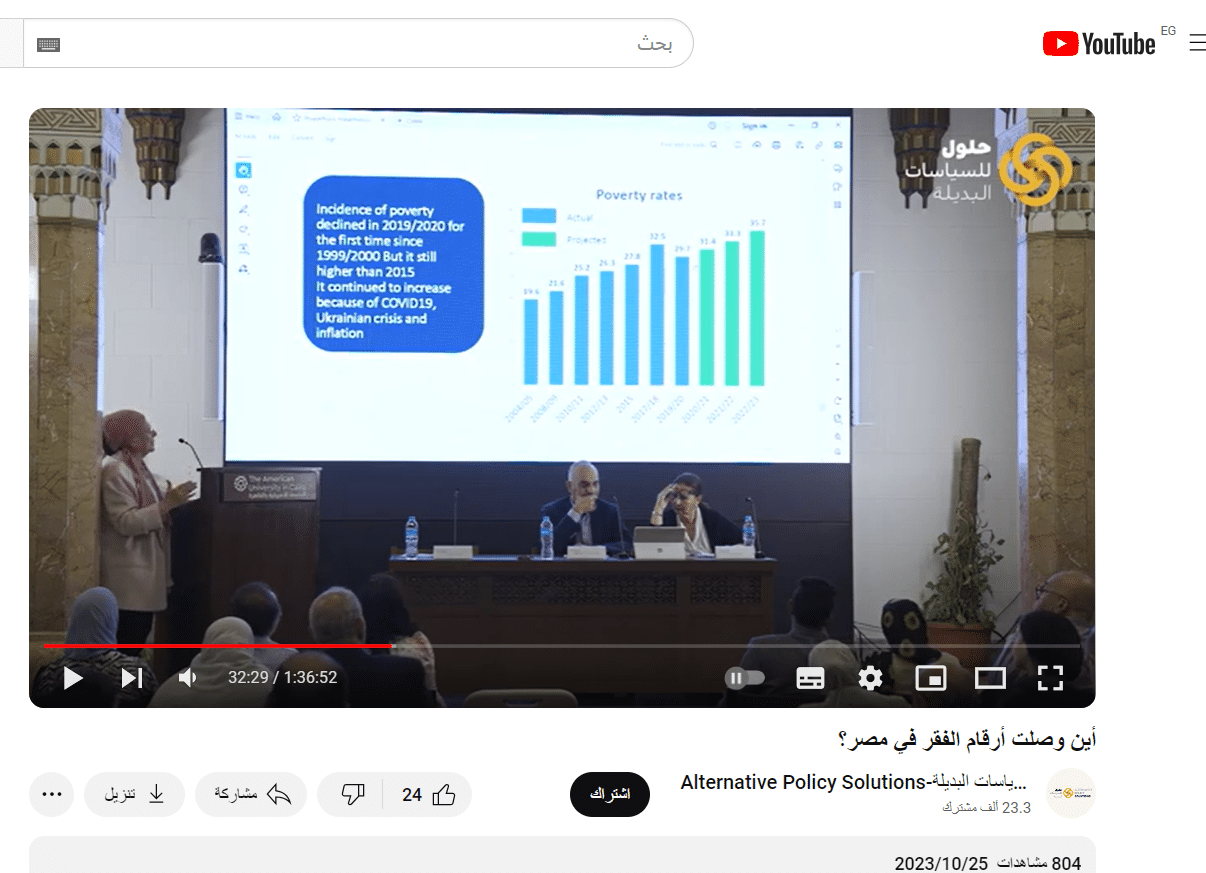Viewport: 1206px width, 873px height.
Task: Play the paused video
Action: [73, 678]
